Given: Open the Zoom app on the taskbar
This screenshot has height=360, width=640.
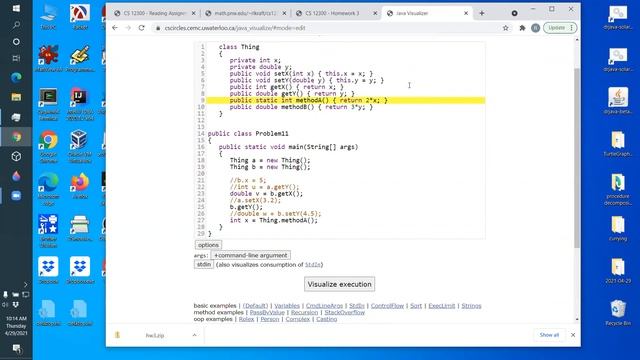Looking at the screenshot, I should (16, 196).
